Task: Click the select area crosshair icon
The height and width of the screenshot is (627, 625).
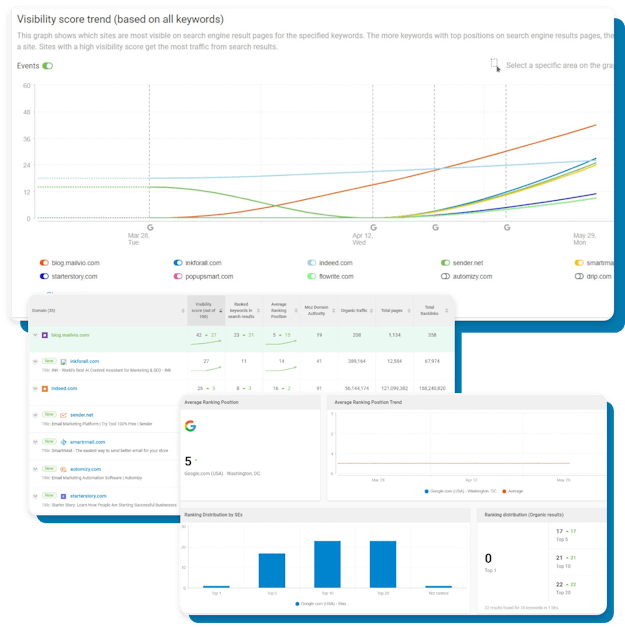Action: (x=494, y=65)
